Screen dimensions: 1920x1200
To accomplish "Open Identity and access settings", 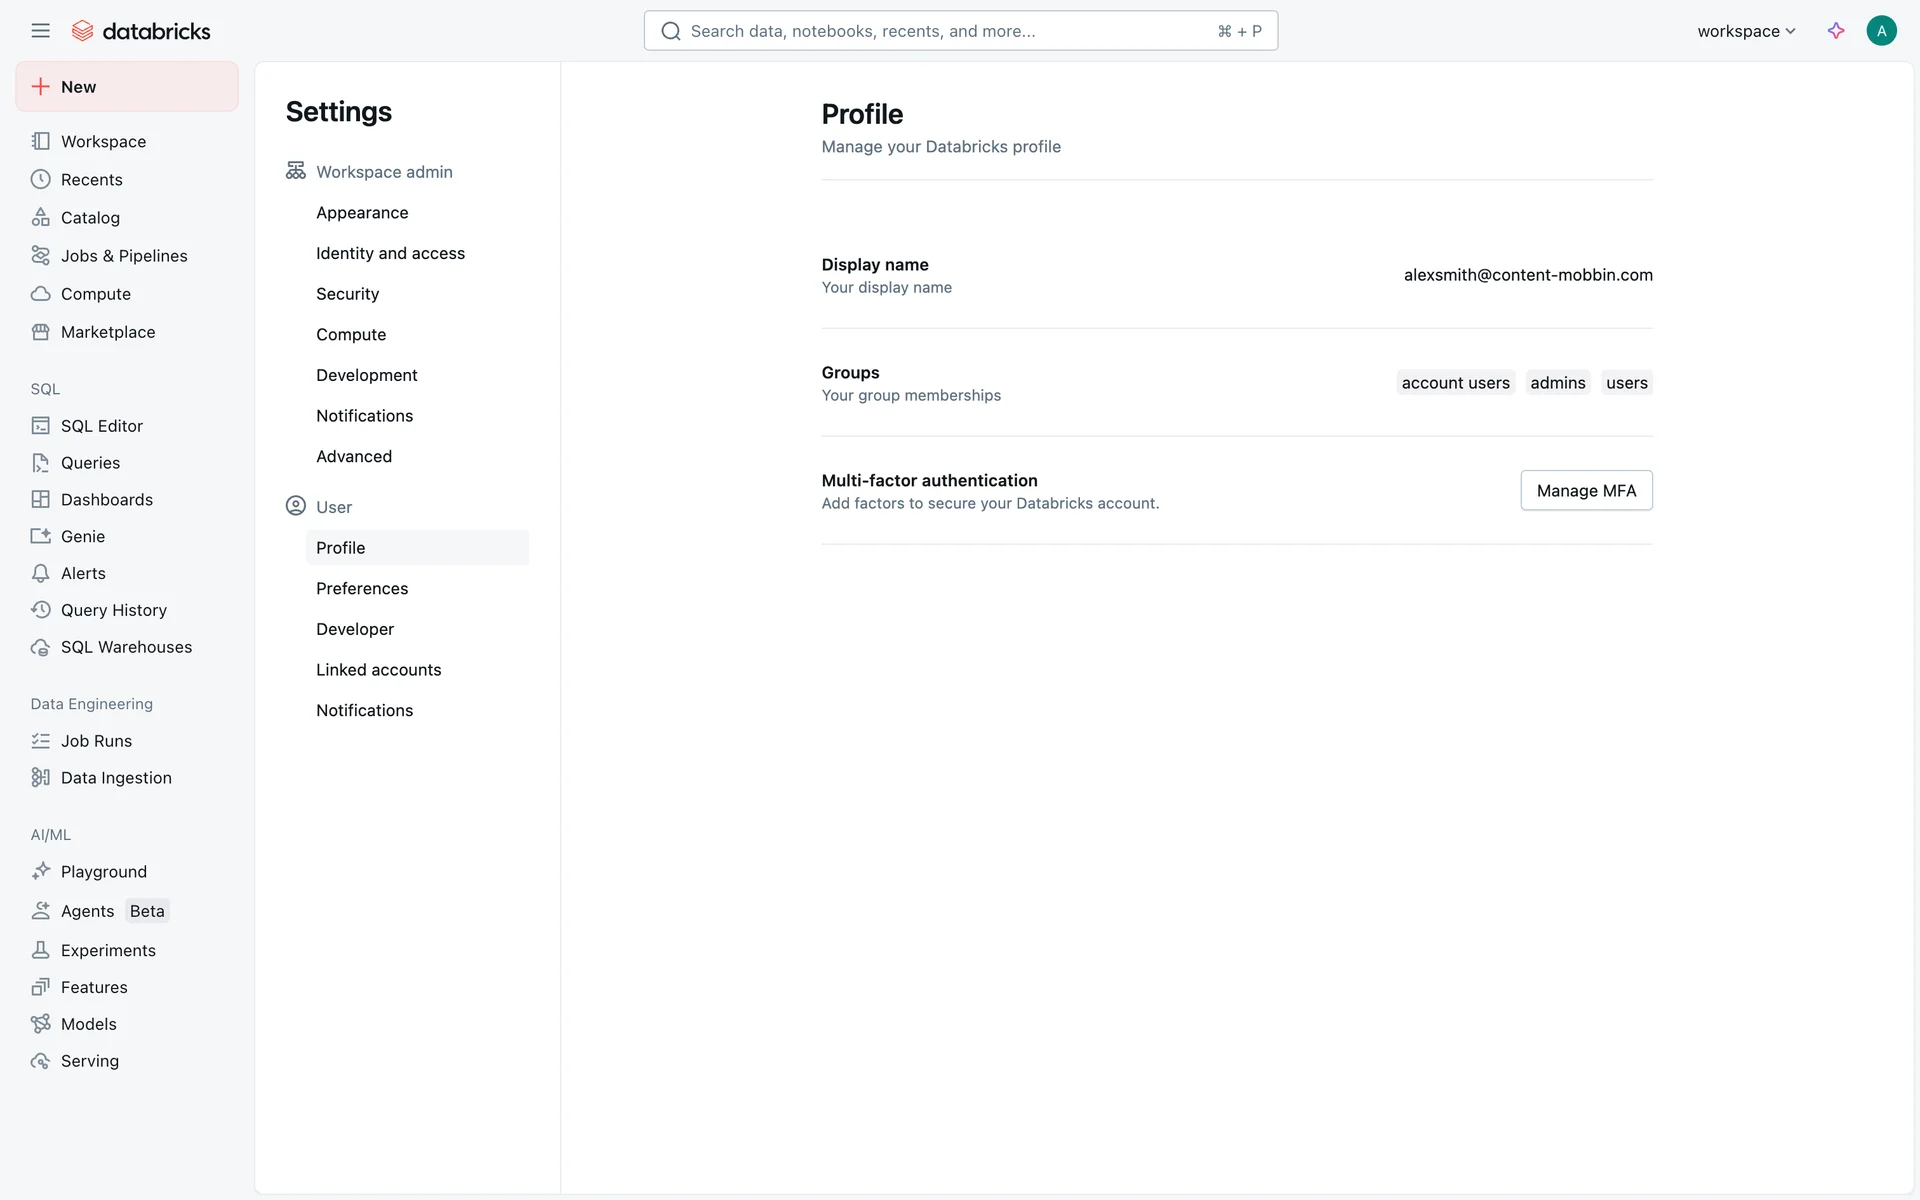I will pos(390,254).
